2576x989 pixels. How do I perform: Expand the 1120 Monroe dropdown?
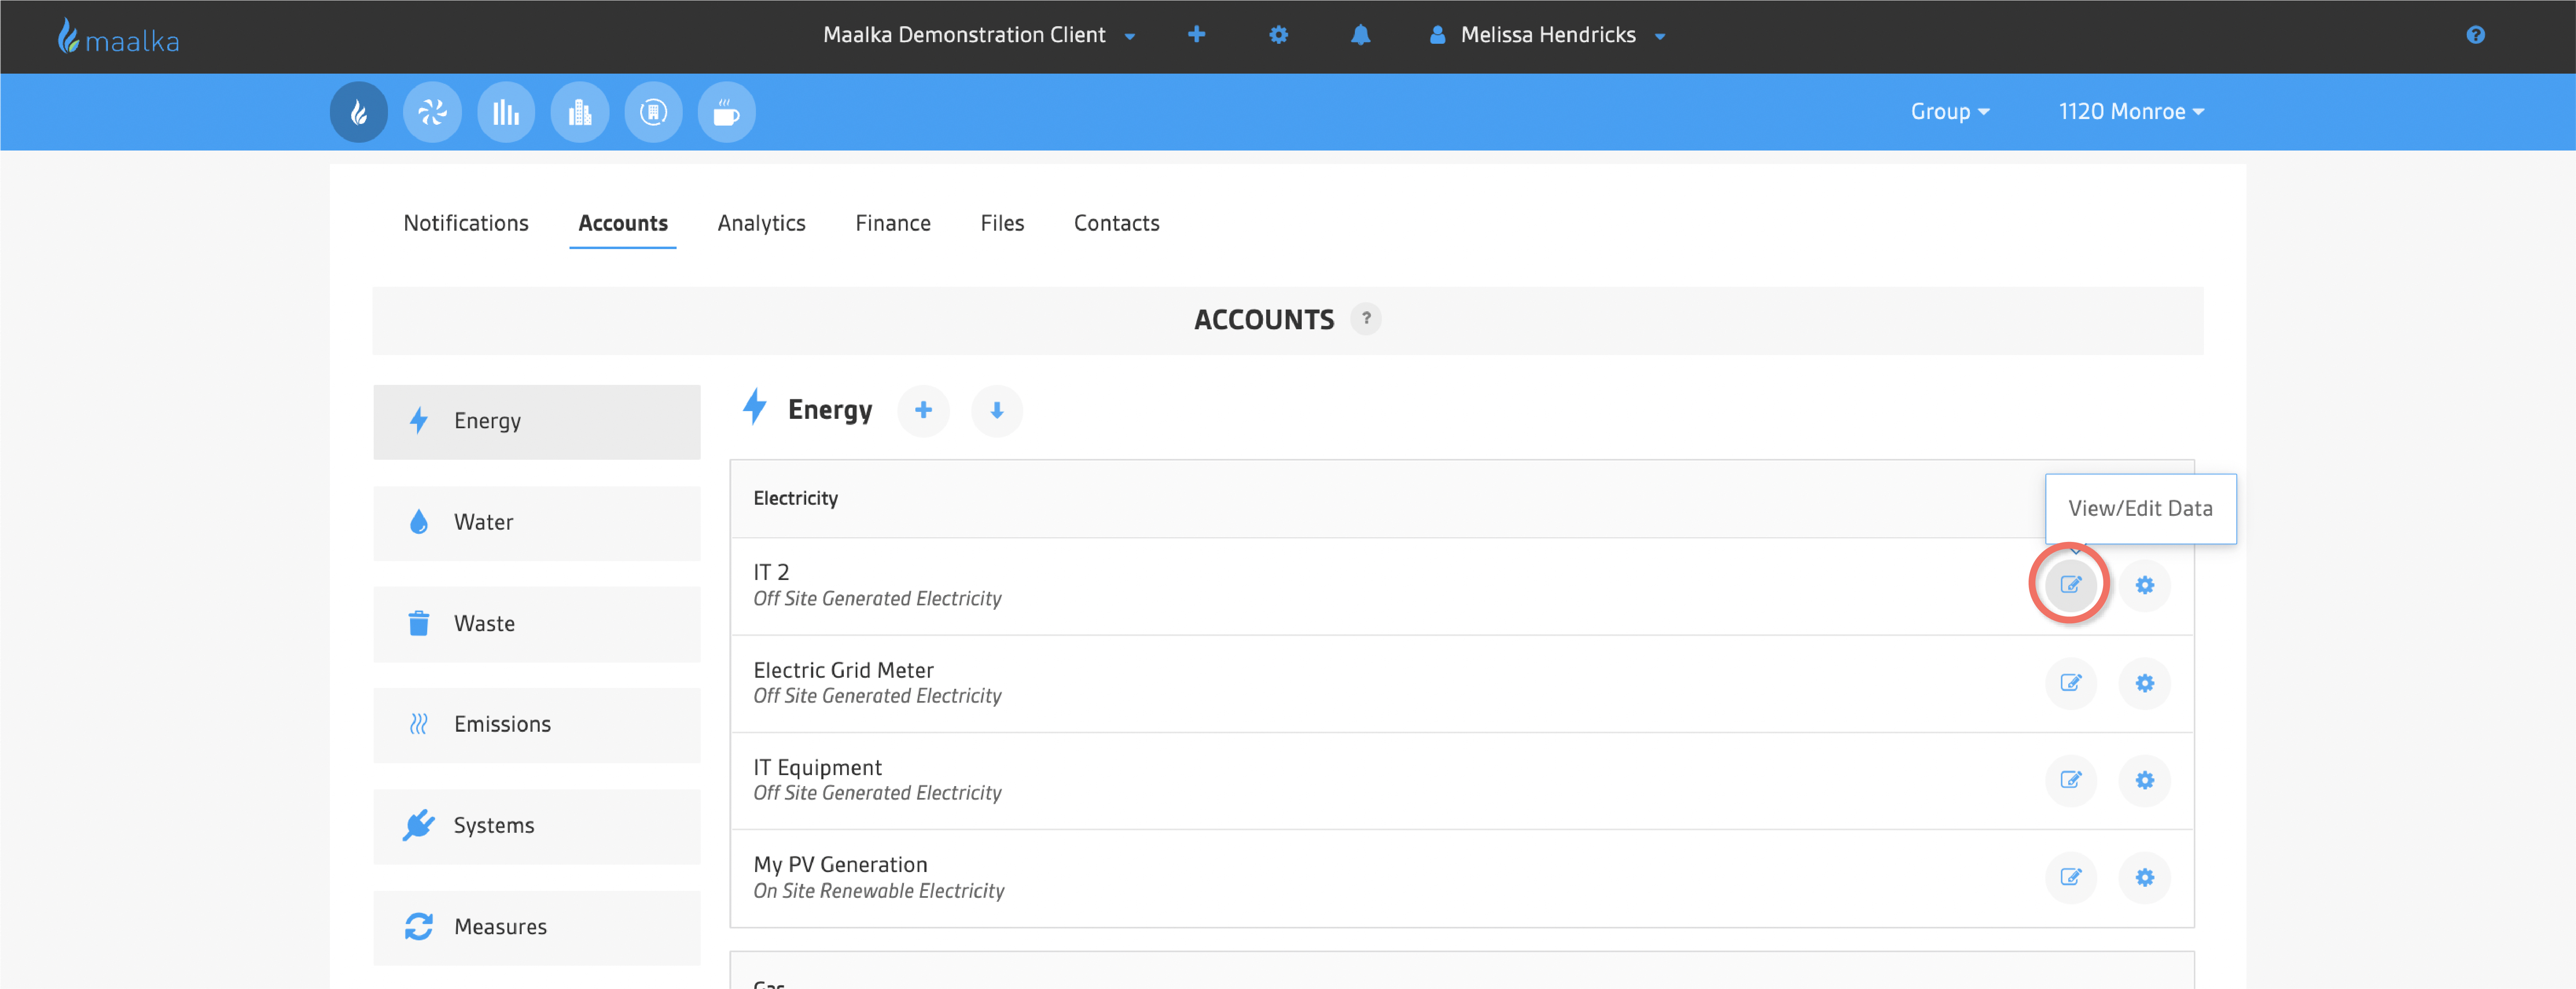point(2131,112)
